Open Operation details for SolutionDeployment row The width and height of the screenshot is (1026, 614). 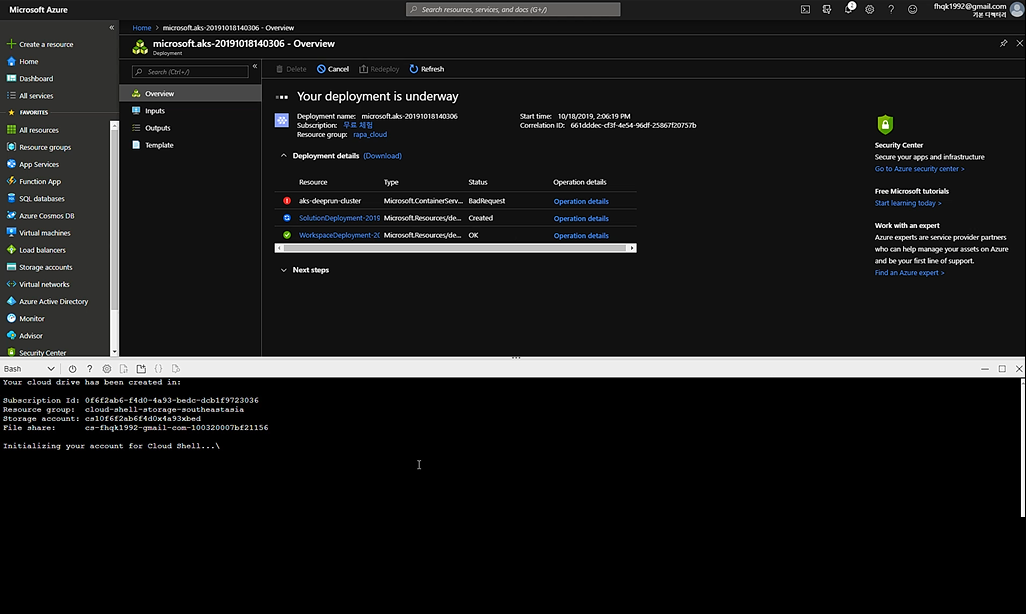[x=581, y=218]
